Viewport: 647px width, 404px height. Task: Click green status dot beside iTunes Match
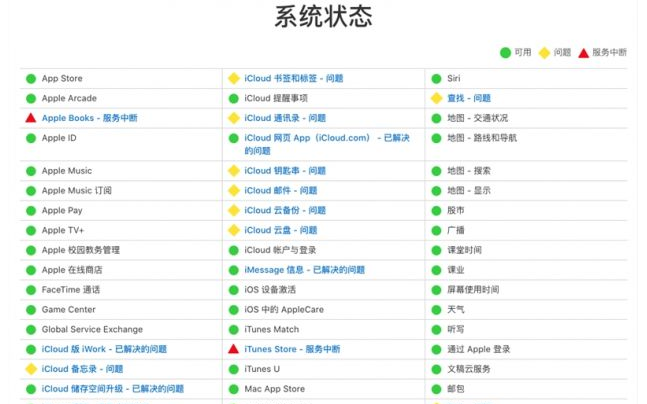point(234,329)
